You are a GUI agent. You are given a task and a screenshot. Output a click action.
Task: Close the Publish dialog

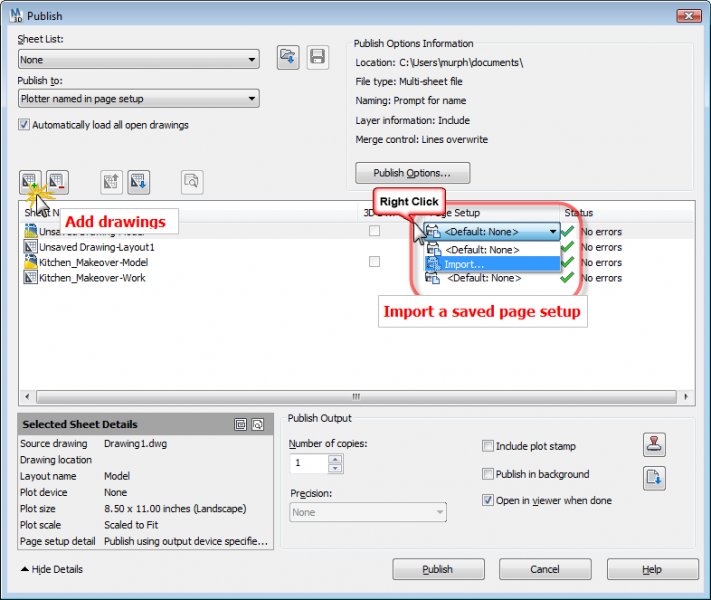(x=689, y=16)
